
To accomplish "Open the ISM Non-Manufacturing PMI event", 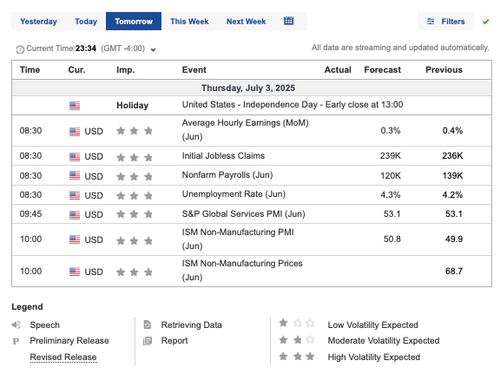I will (x=238, y=239).
